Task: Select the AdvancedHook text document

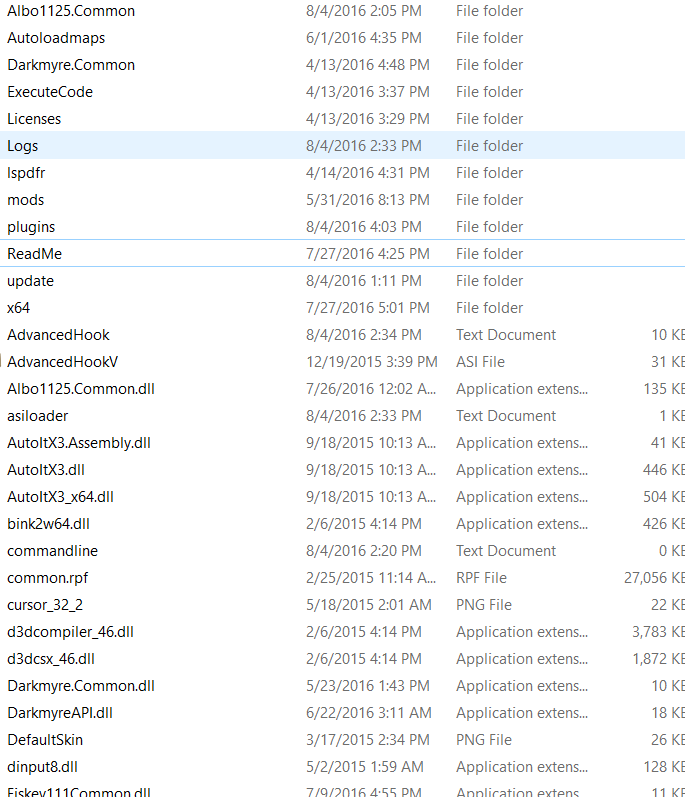Action: pos(58,335)
